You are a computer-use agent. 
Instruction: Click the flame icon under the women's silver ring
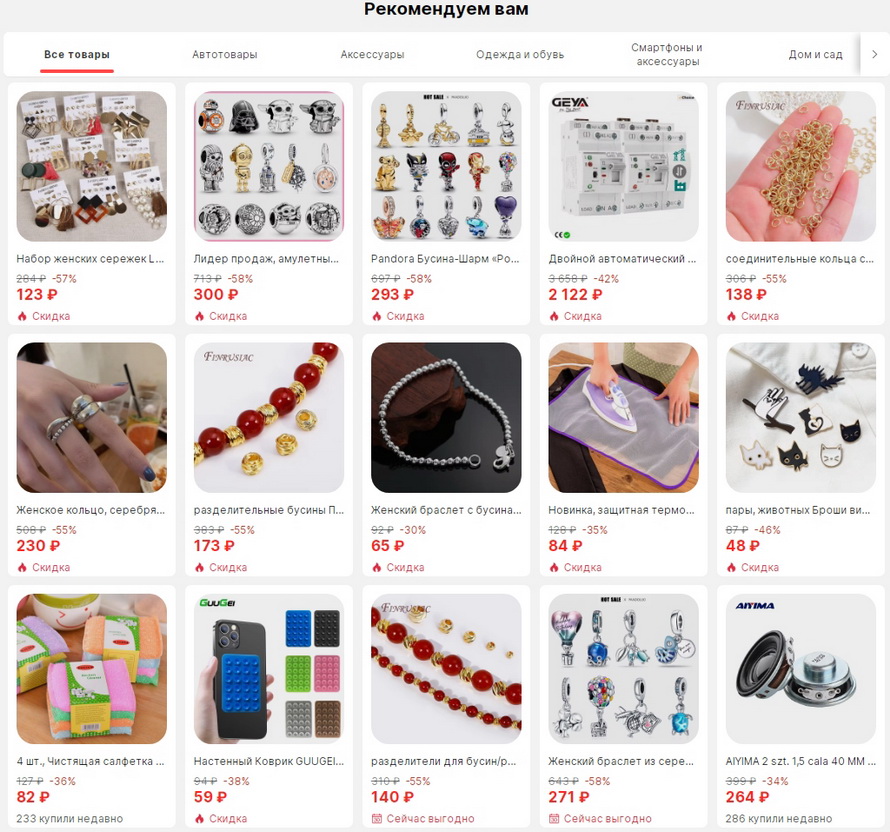[x=22, y=567]
